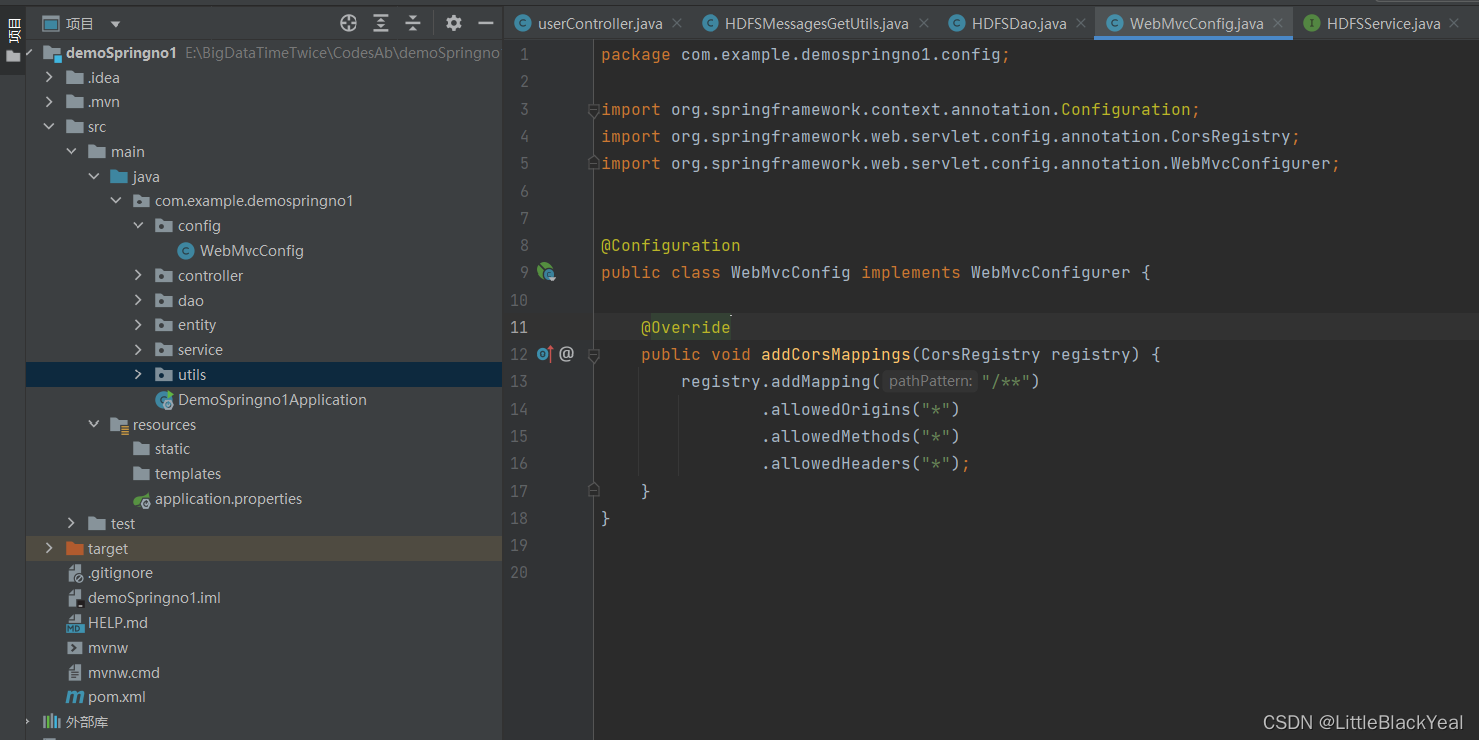This screenshot has width=1479, height=740.
Task: Switch to HDFSDao.java tab
Action: click(1019, 23)
